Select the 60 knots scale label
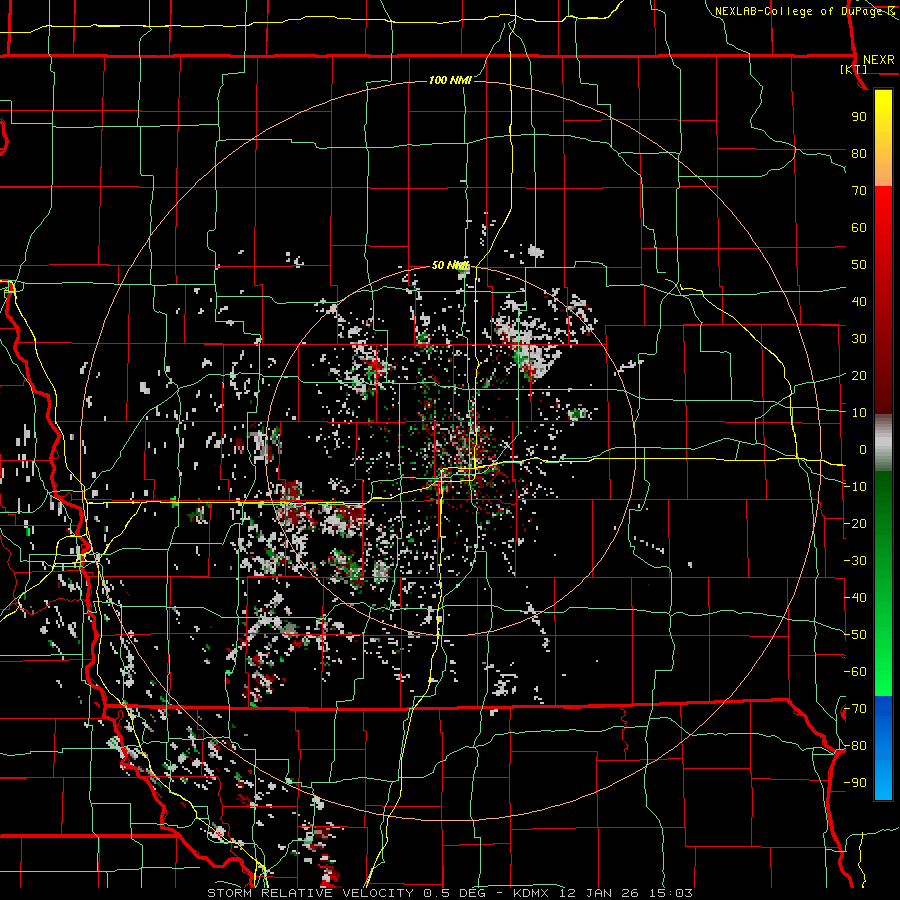900x900 pixels. pyautogui.click(x=859, y=228)
